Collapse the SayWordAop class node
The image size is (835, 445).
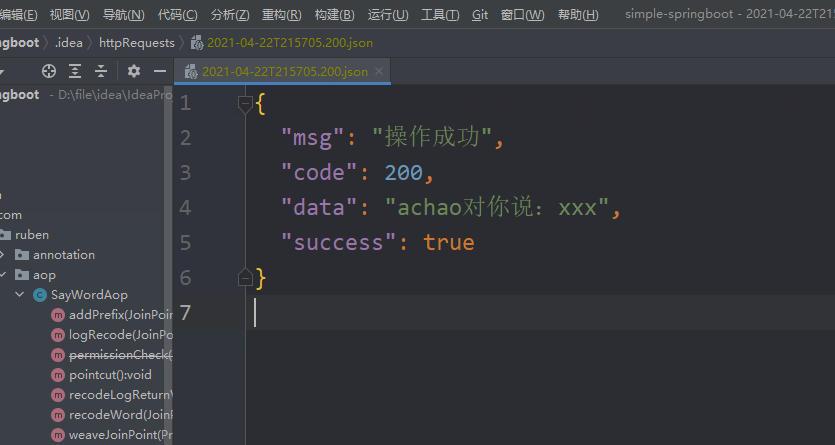[x=19, y=295]
